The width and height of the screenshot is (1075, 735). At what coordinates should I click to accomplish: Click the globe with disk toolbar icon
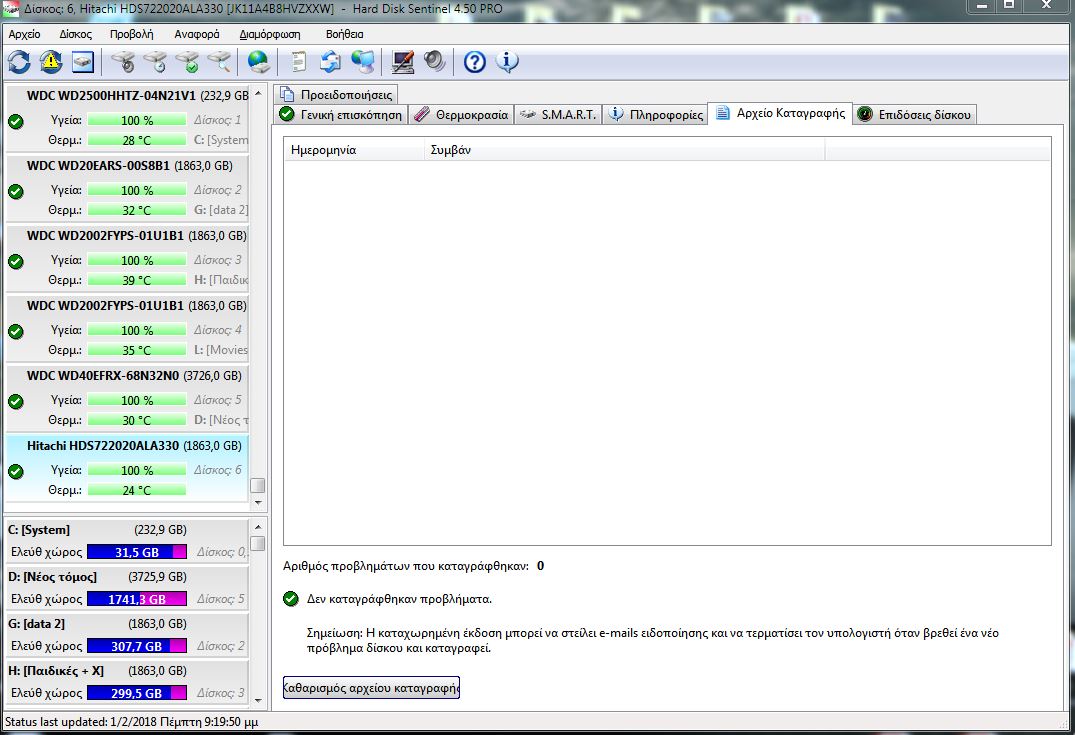coord(258,62)
